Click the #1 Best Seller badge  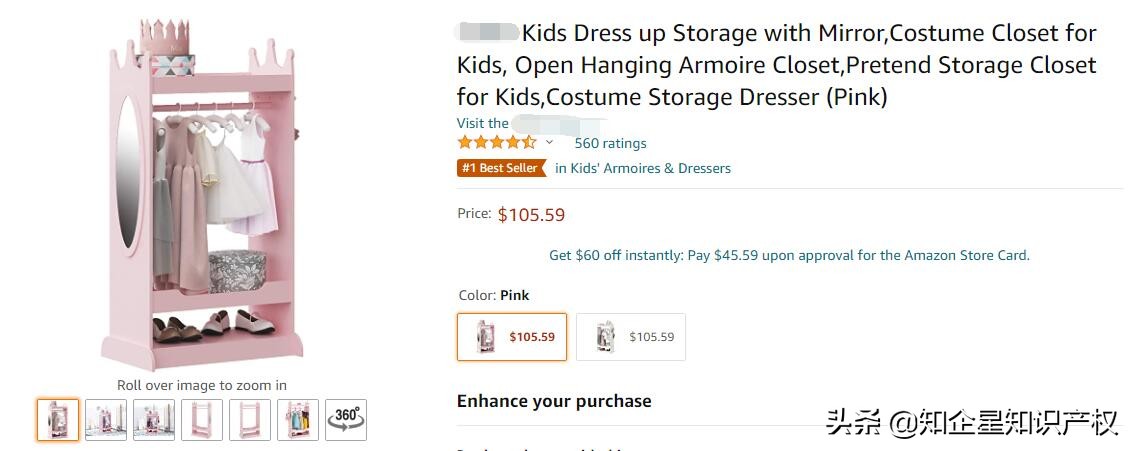(x=501, y=168)
